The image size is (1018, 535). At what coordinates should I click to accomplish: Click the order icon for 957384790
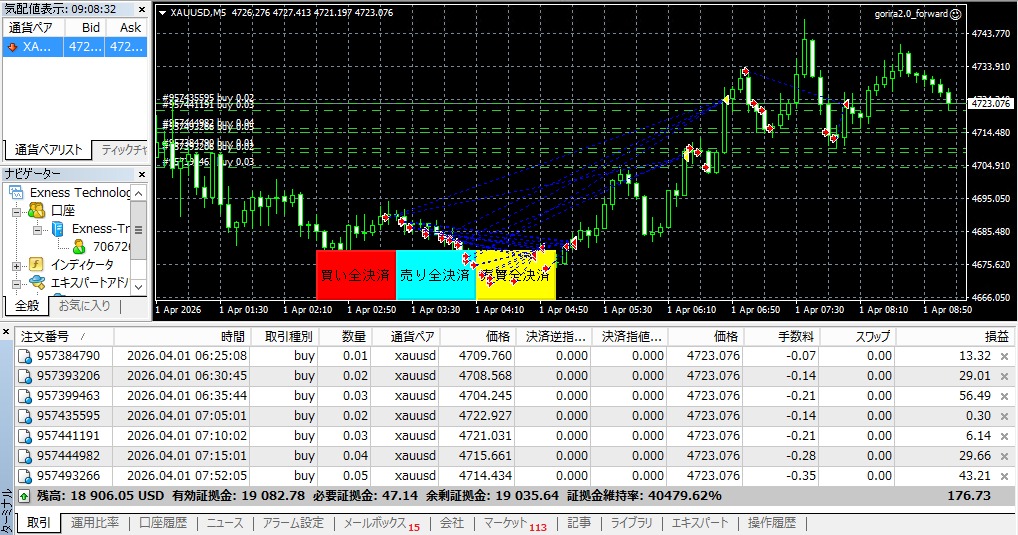tap(25, 356)
